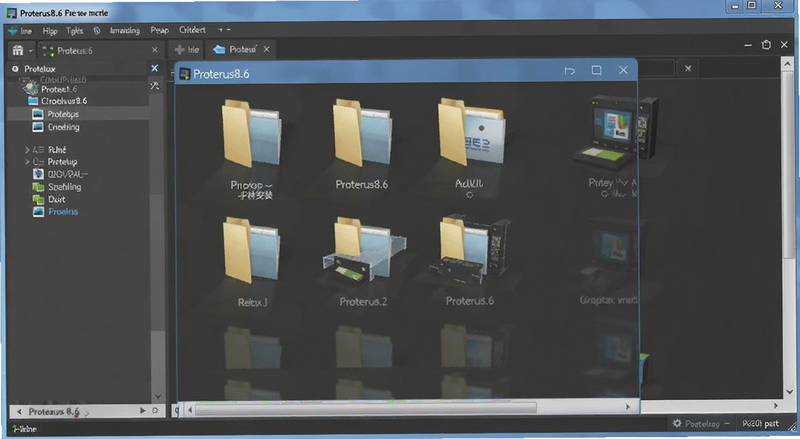Click the PX30t past status bar entry

point(761,424)
